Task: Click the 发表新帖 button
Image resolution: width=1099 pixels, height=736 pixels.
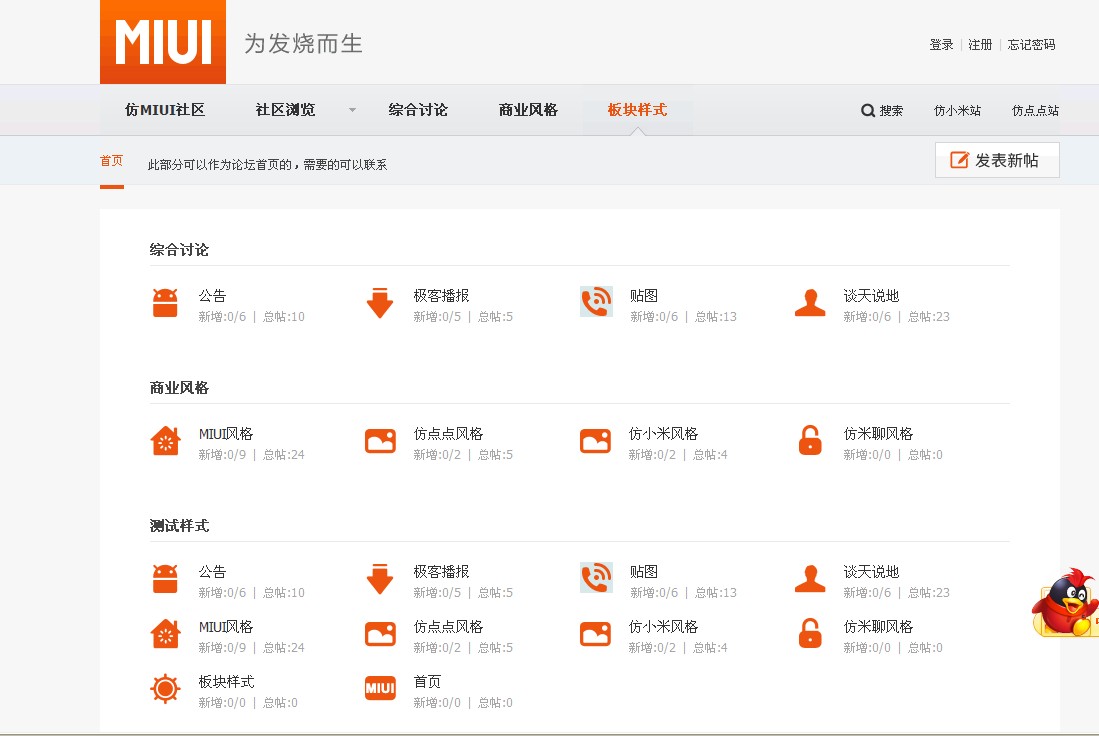Action: coord(997,160)
